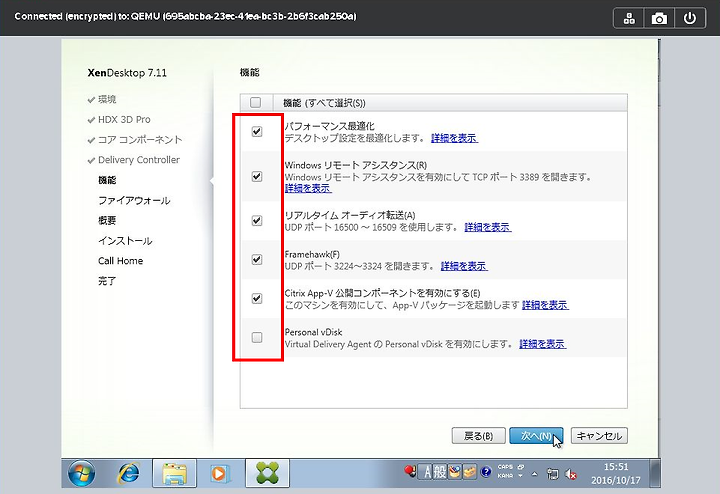Uncheck リアルタイム オーディオ転送 checkbox

257,220
